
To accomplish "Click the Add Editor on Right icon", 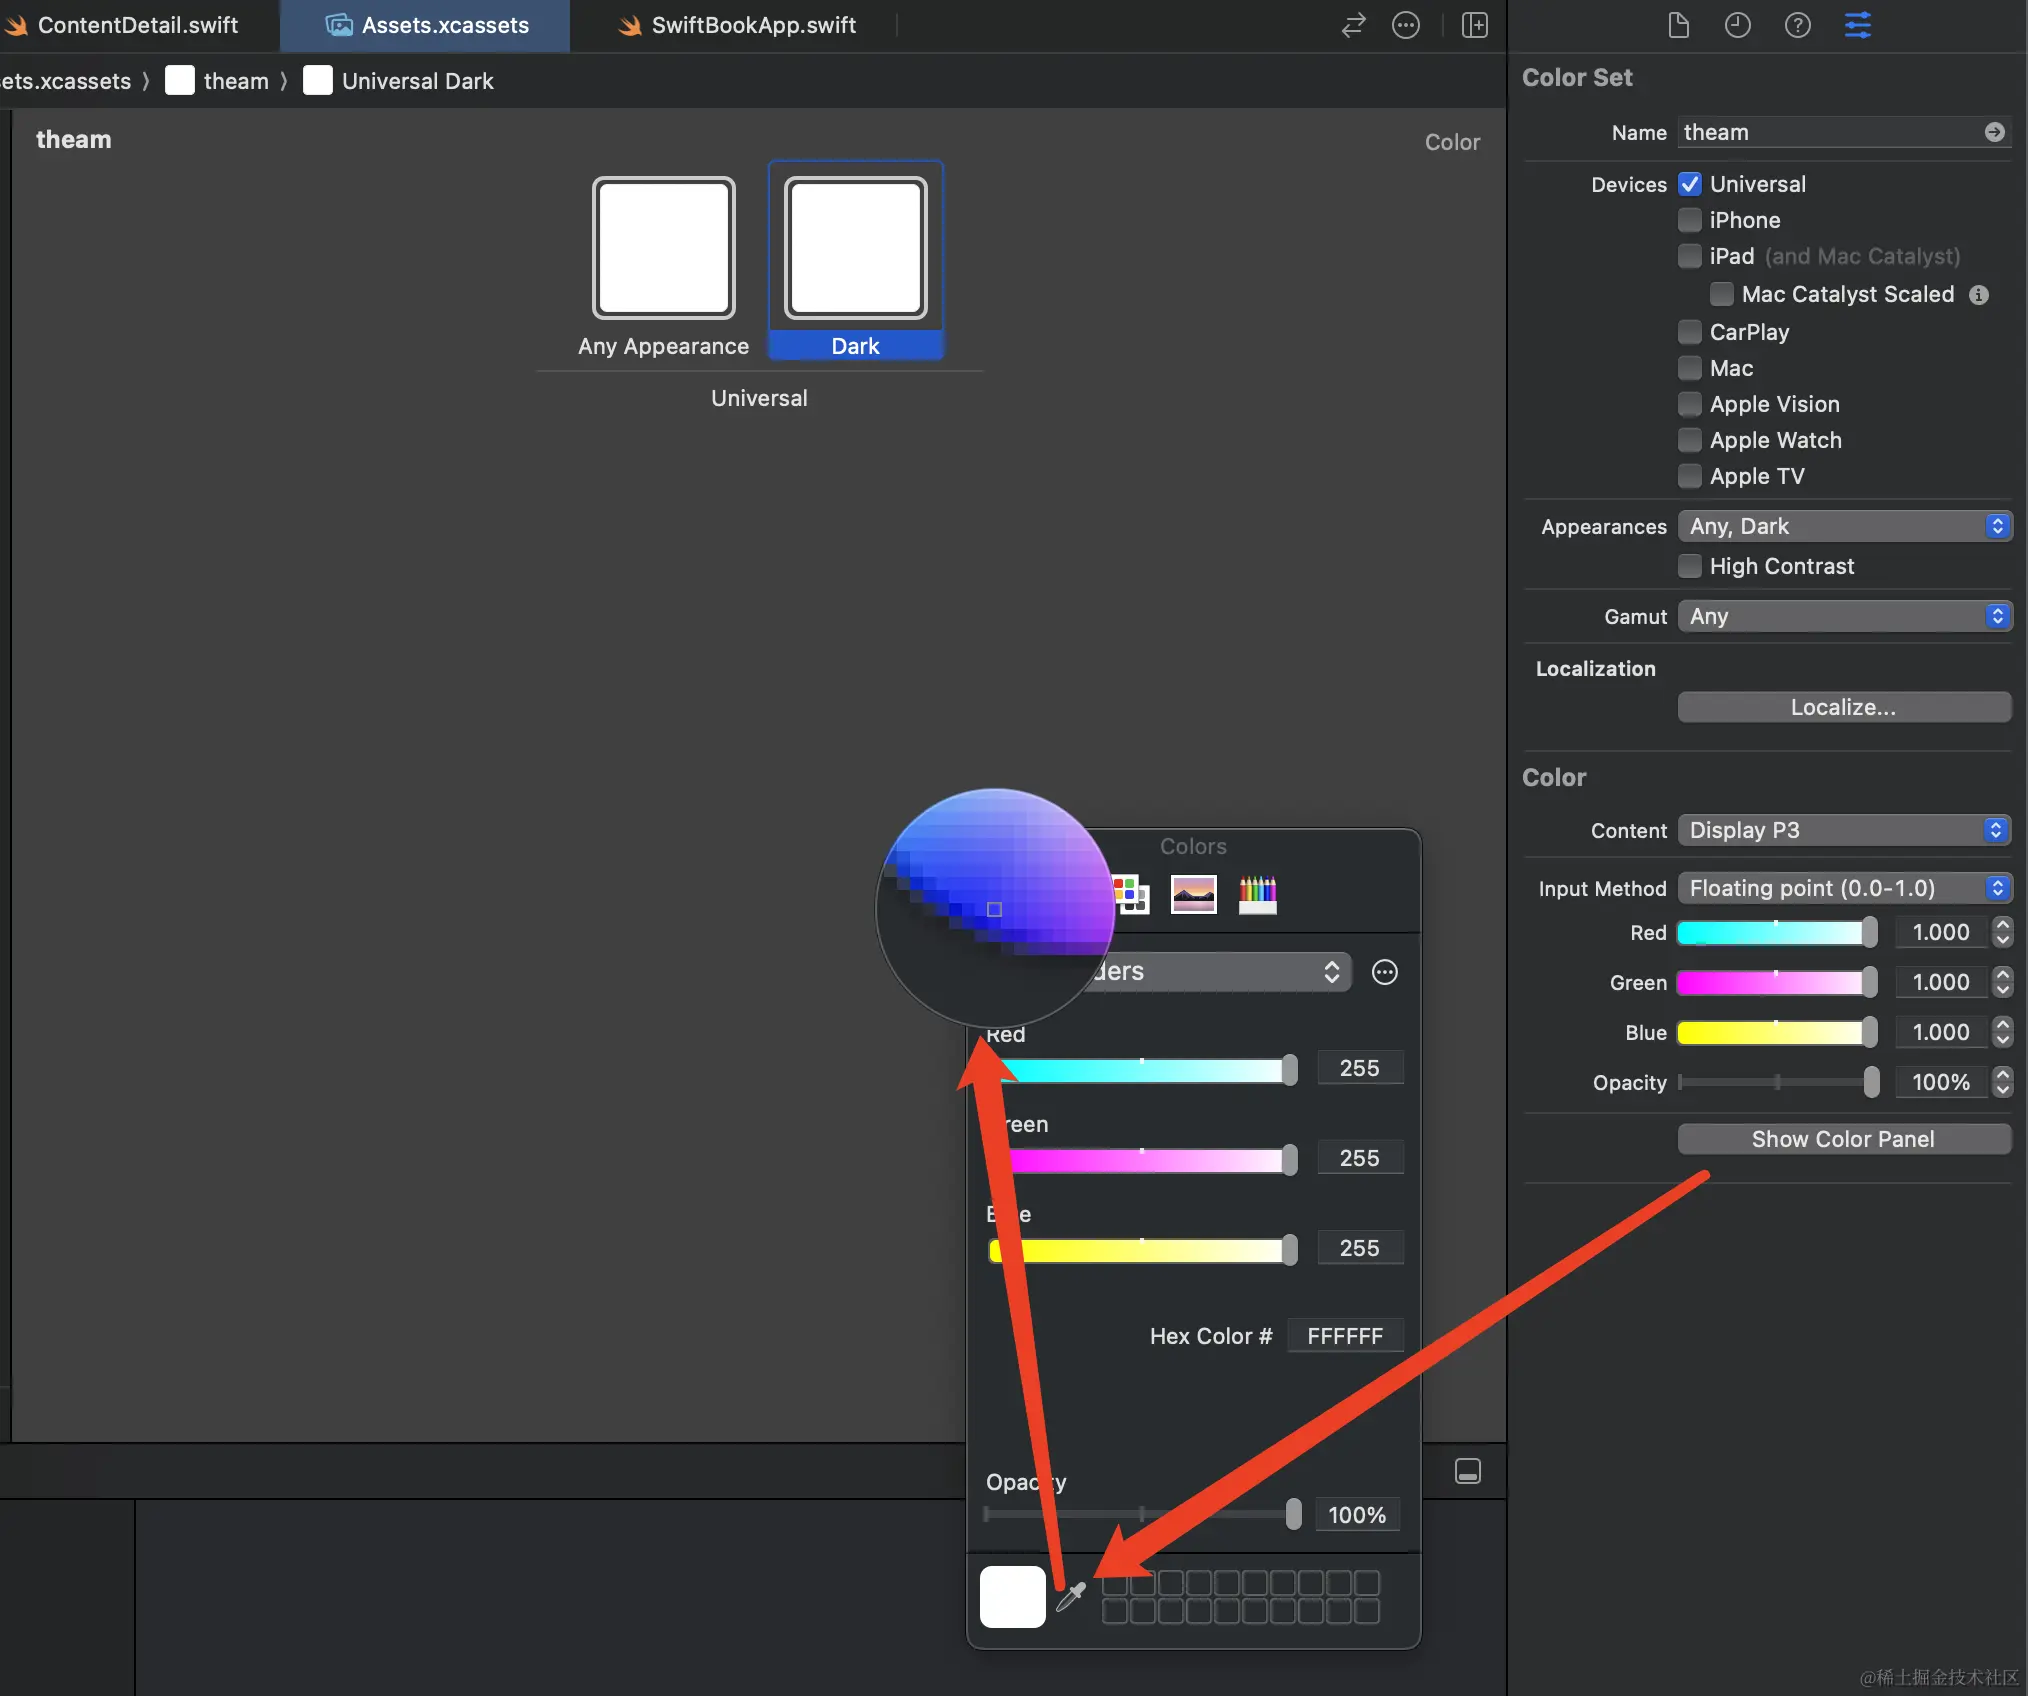I will (x=1475, y=25).
